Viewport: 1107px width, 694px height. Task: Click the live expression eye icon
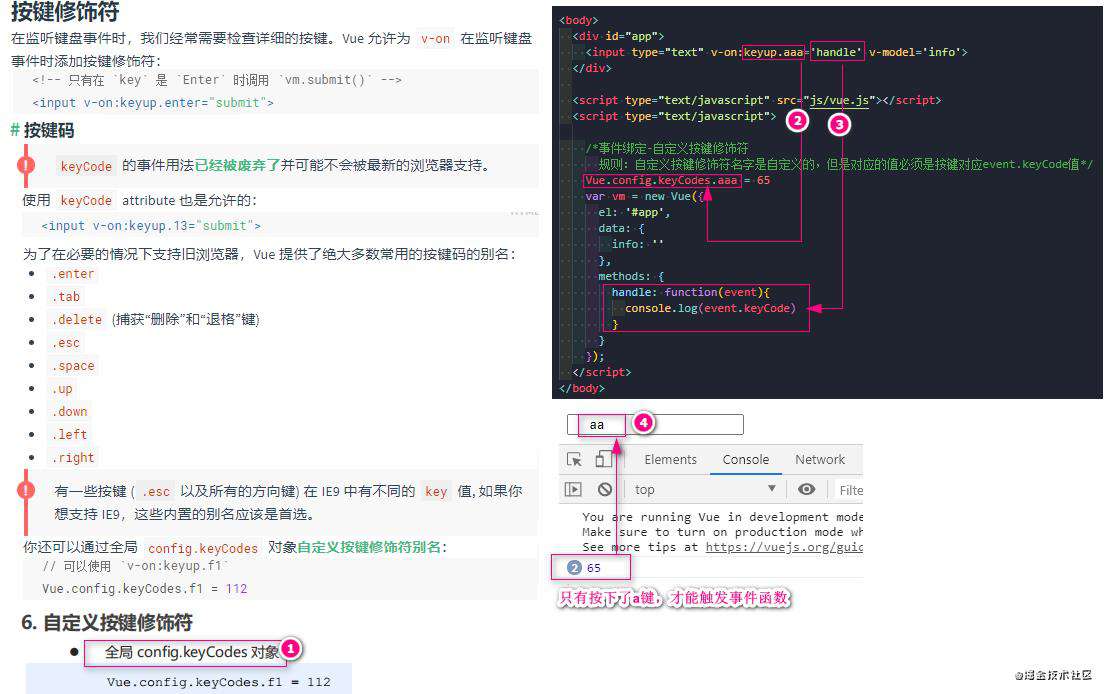(x=806, y=489)
